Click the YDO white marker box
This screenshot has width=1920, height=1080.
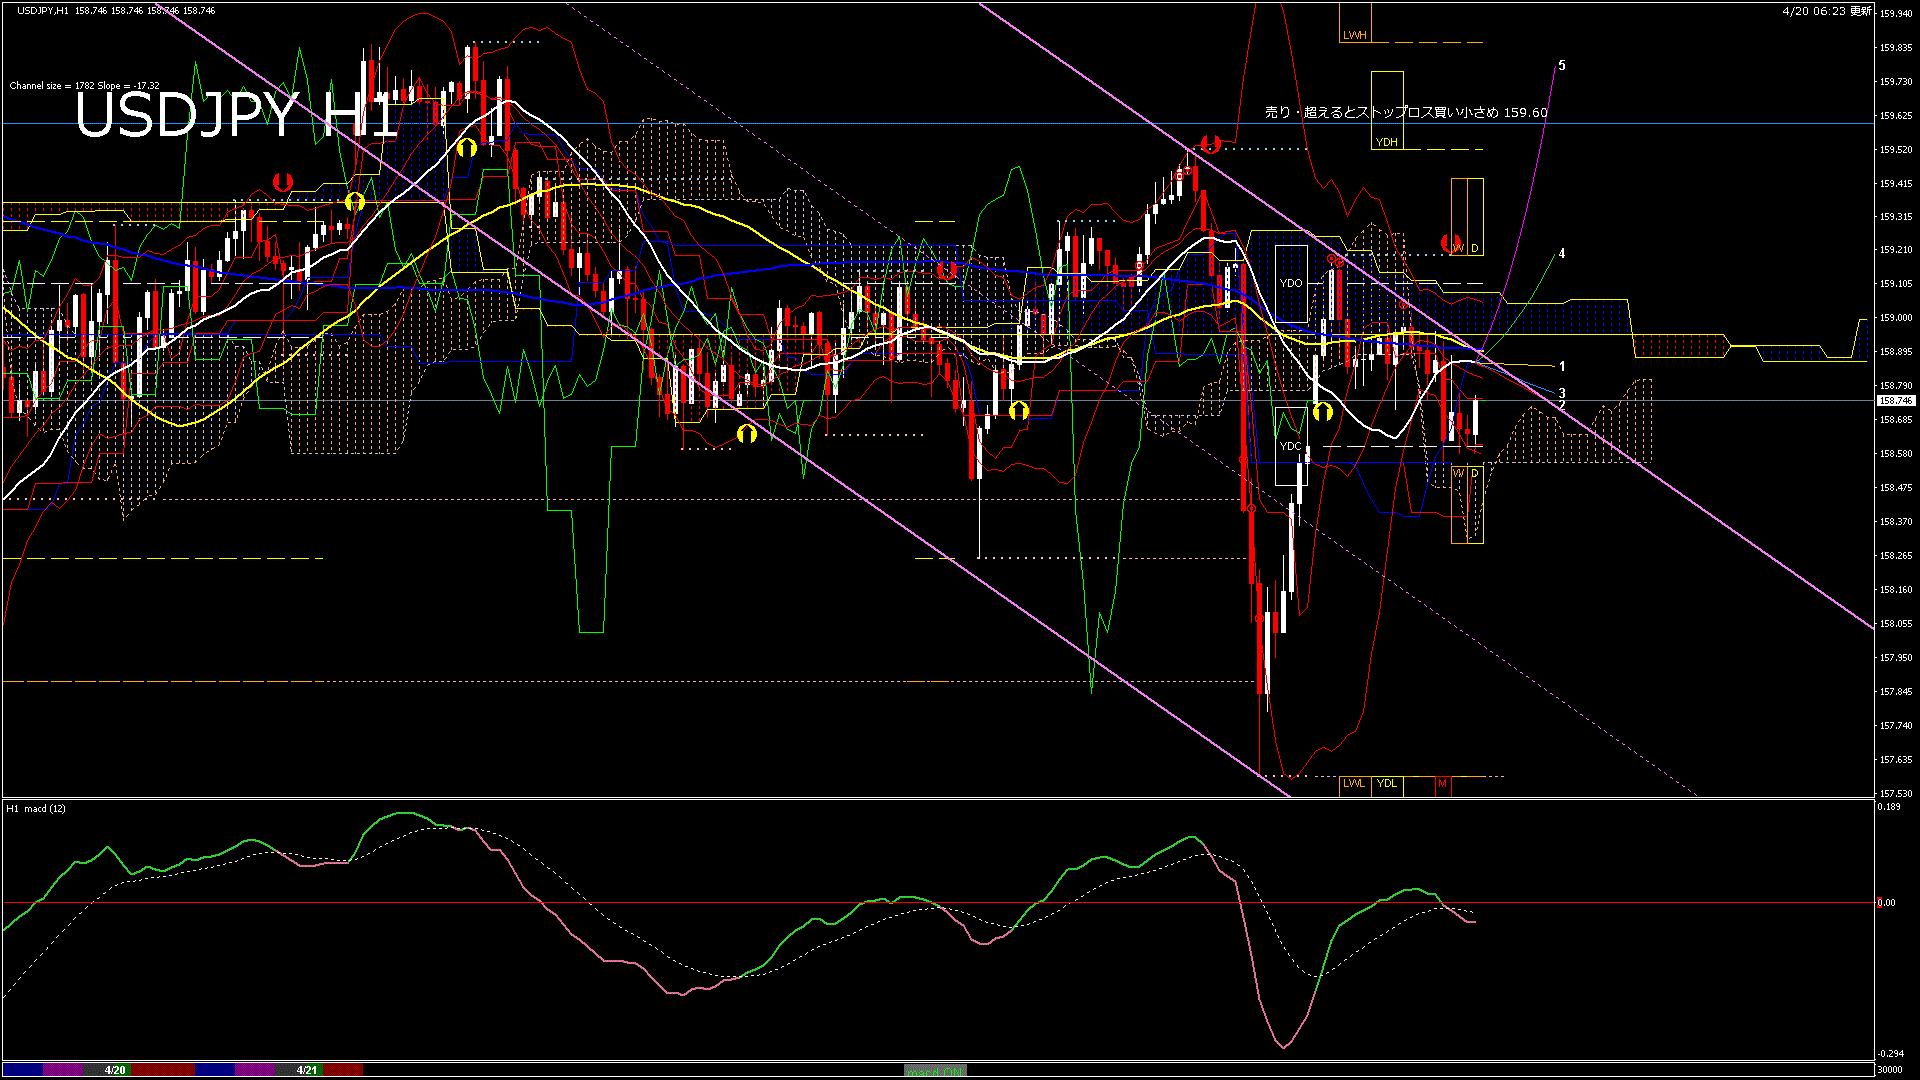[1291, 283]
